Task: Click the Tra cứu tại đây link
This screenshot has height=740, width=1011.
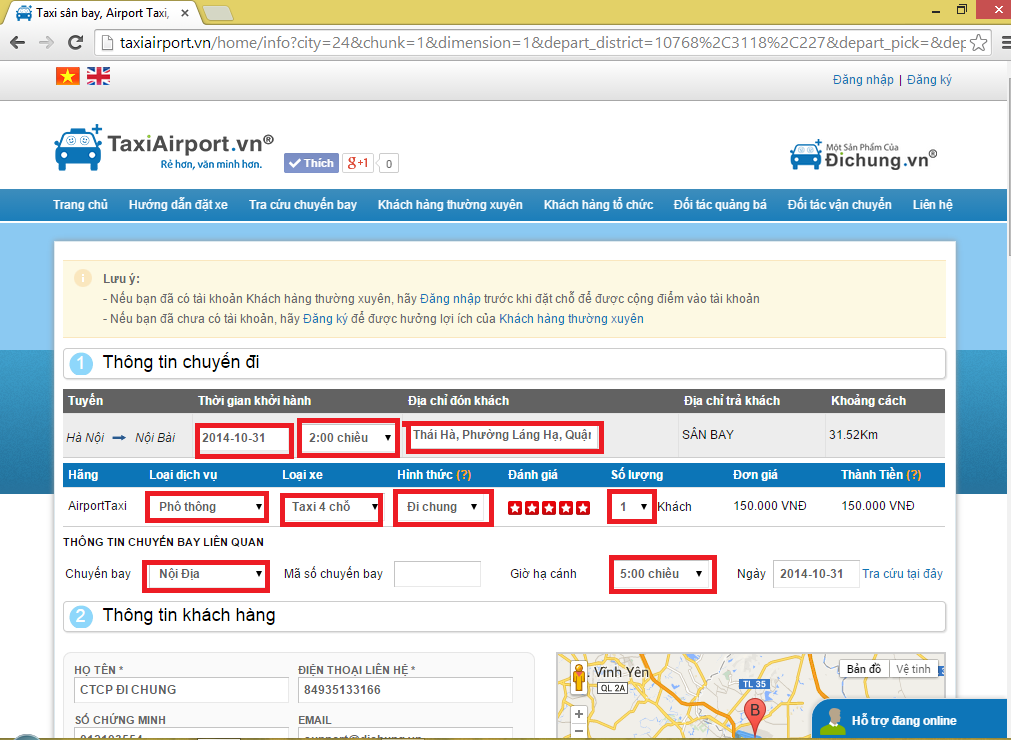Action: pyautogui.click(x=902, y=574)
